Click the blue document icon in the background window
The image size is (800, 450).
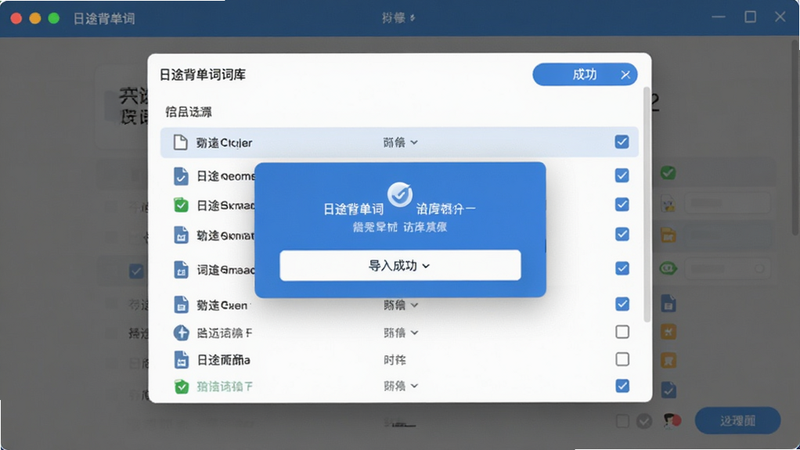coord(668,304)
